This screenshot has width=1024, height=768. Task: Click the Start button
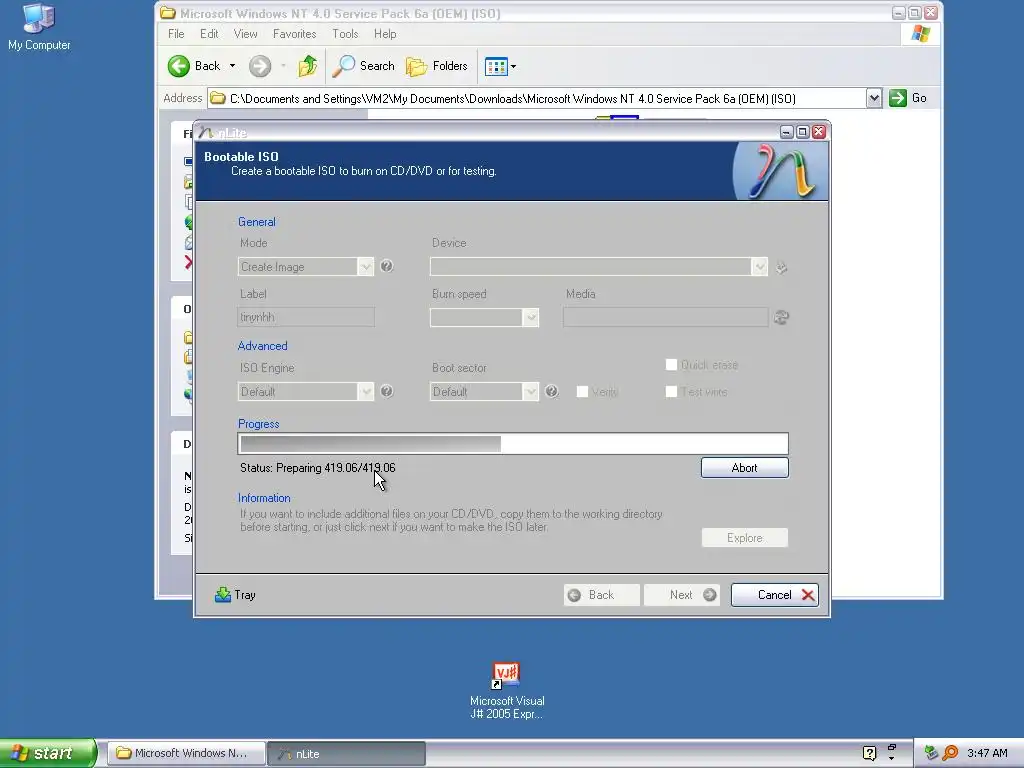pyautogui.click(x=48, y=753)
